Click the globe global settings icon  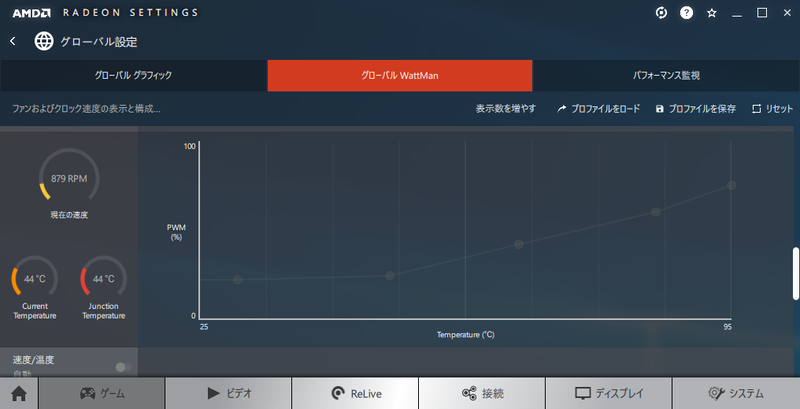tap(44, 41)
